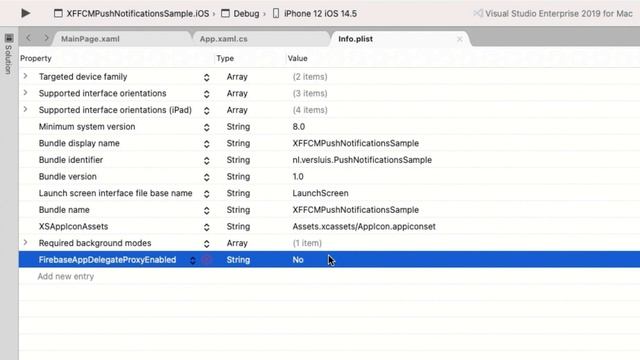The width and height of the screenshot is (640, 360).
Task: Remove the FirebaseAppDelegateProxyEnabled entry with red icon
Action: tap(207, 260)
